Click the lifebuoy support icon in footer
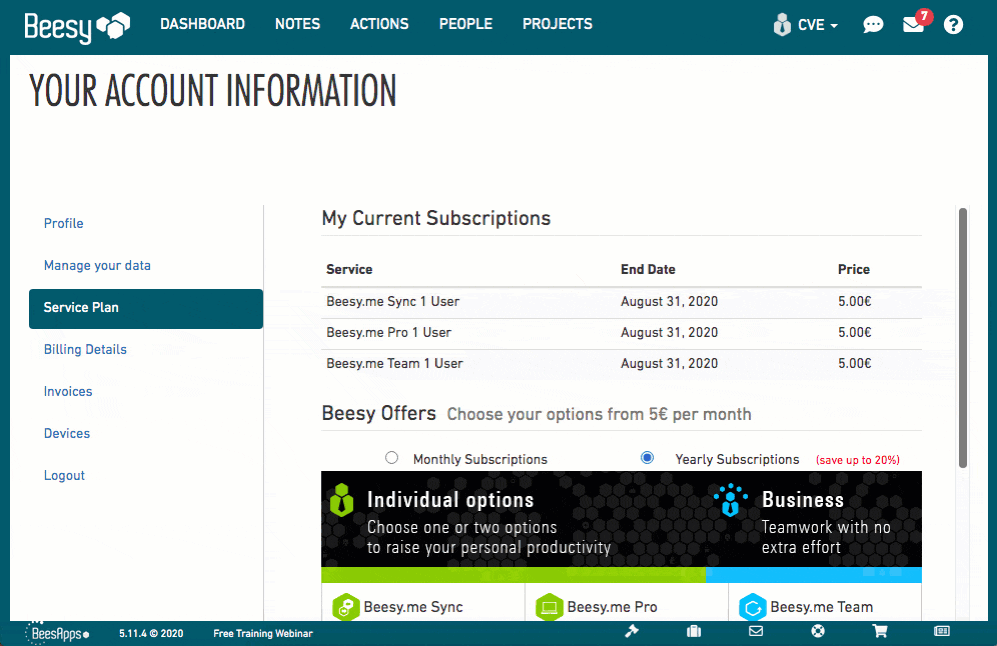The image size is (997, 646). point(818,631)
